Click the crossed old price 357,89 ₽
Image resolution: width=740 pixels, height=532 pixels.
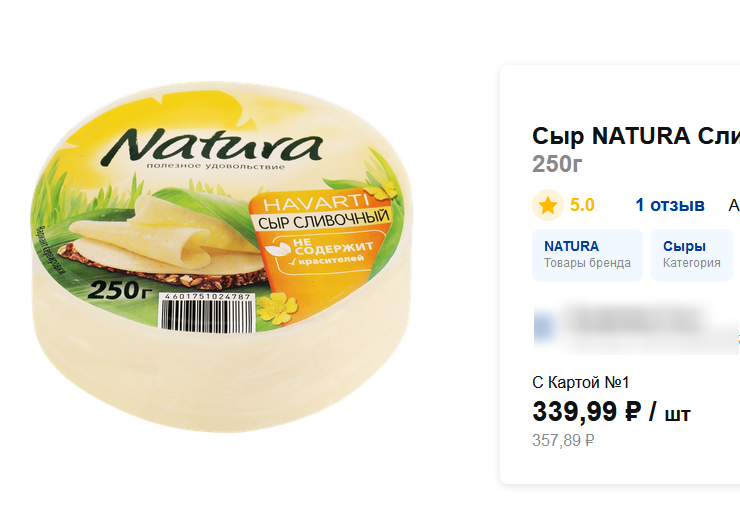tap(563, 440)
